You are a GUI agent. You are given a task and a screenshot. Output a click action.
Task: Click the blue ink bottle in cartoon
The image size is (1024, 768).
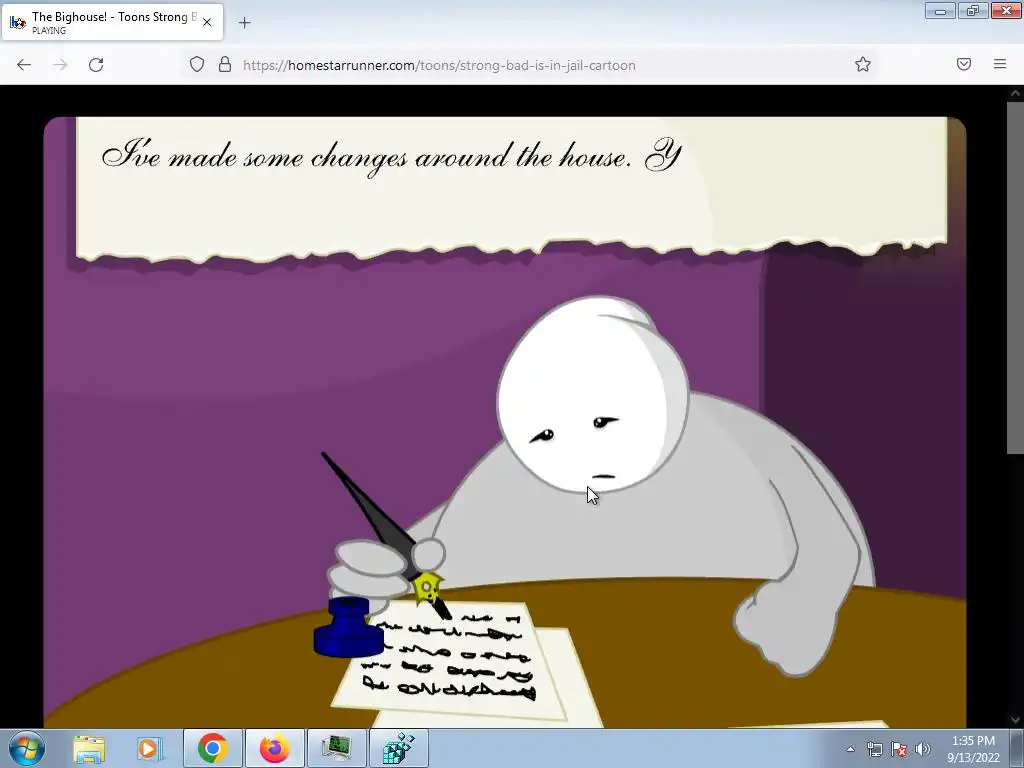(348, 627)
